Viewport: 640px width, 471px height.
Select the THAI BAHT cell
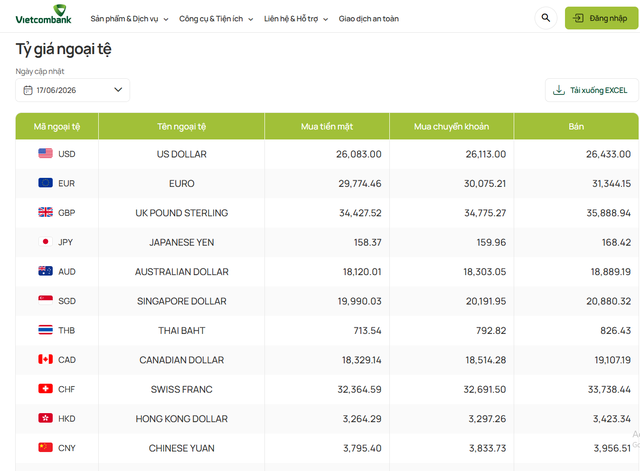tap(182, 330)
